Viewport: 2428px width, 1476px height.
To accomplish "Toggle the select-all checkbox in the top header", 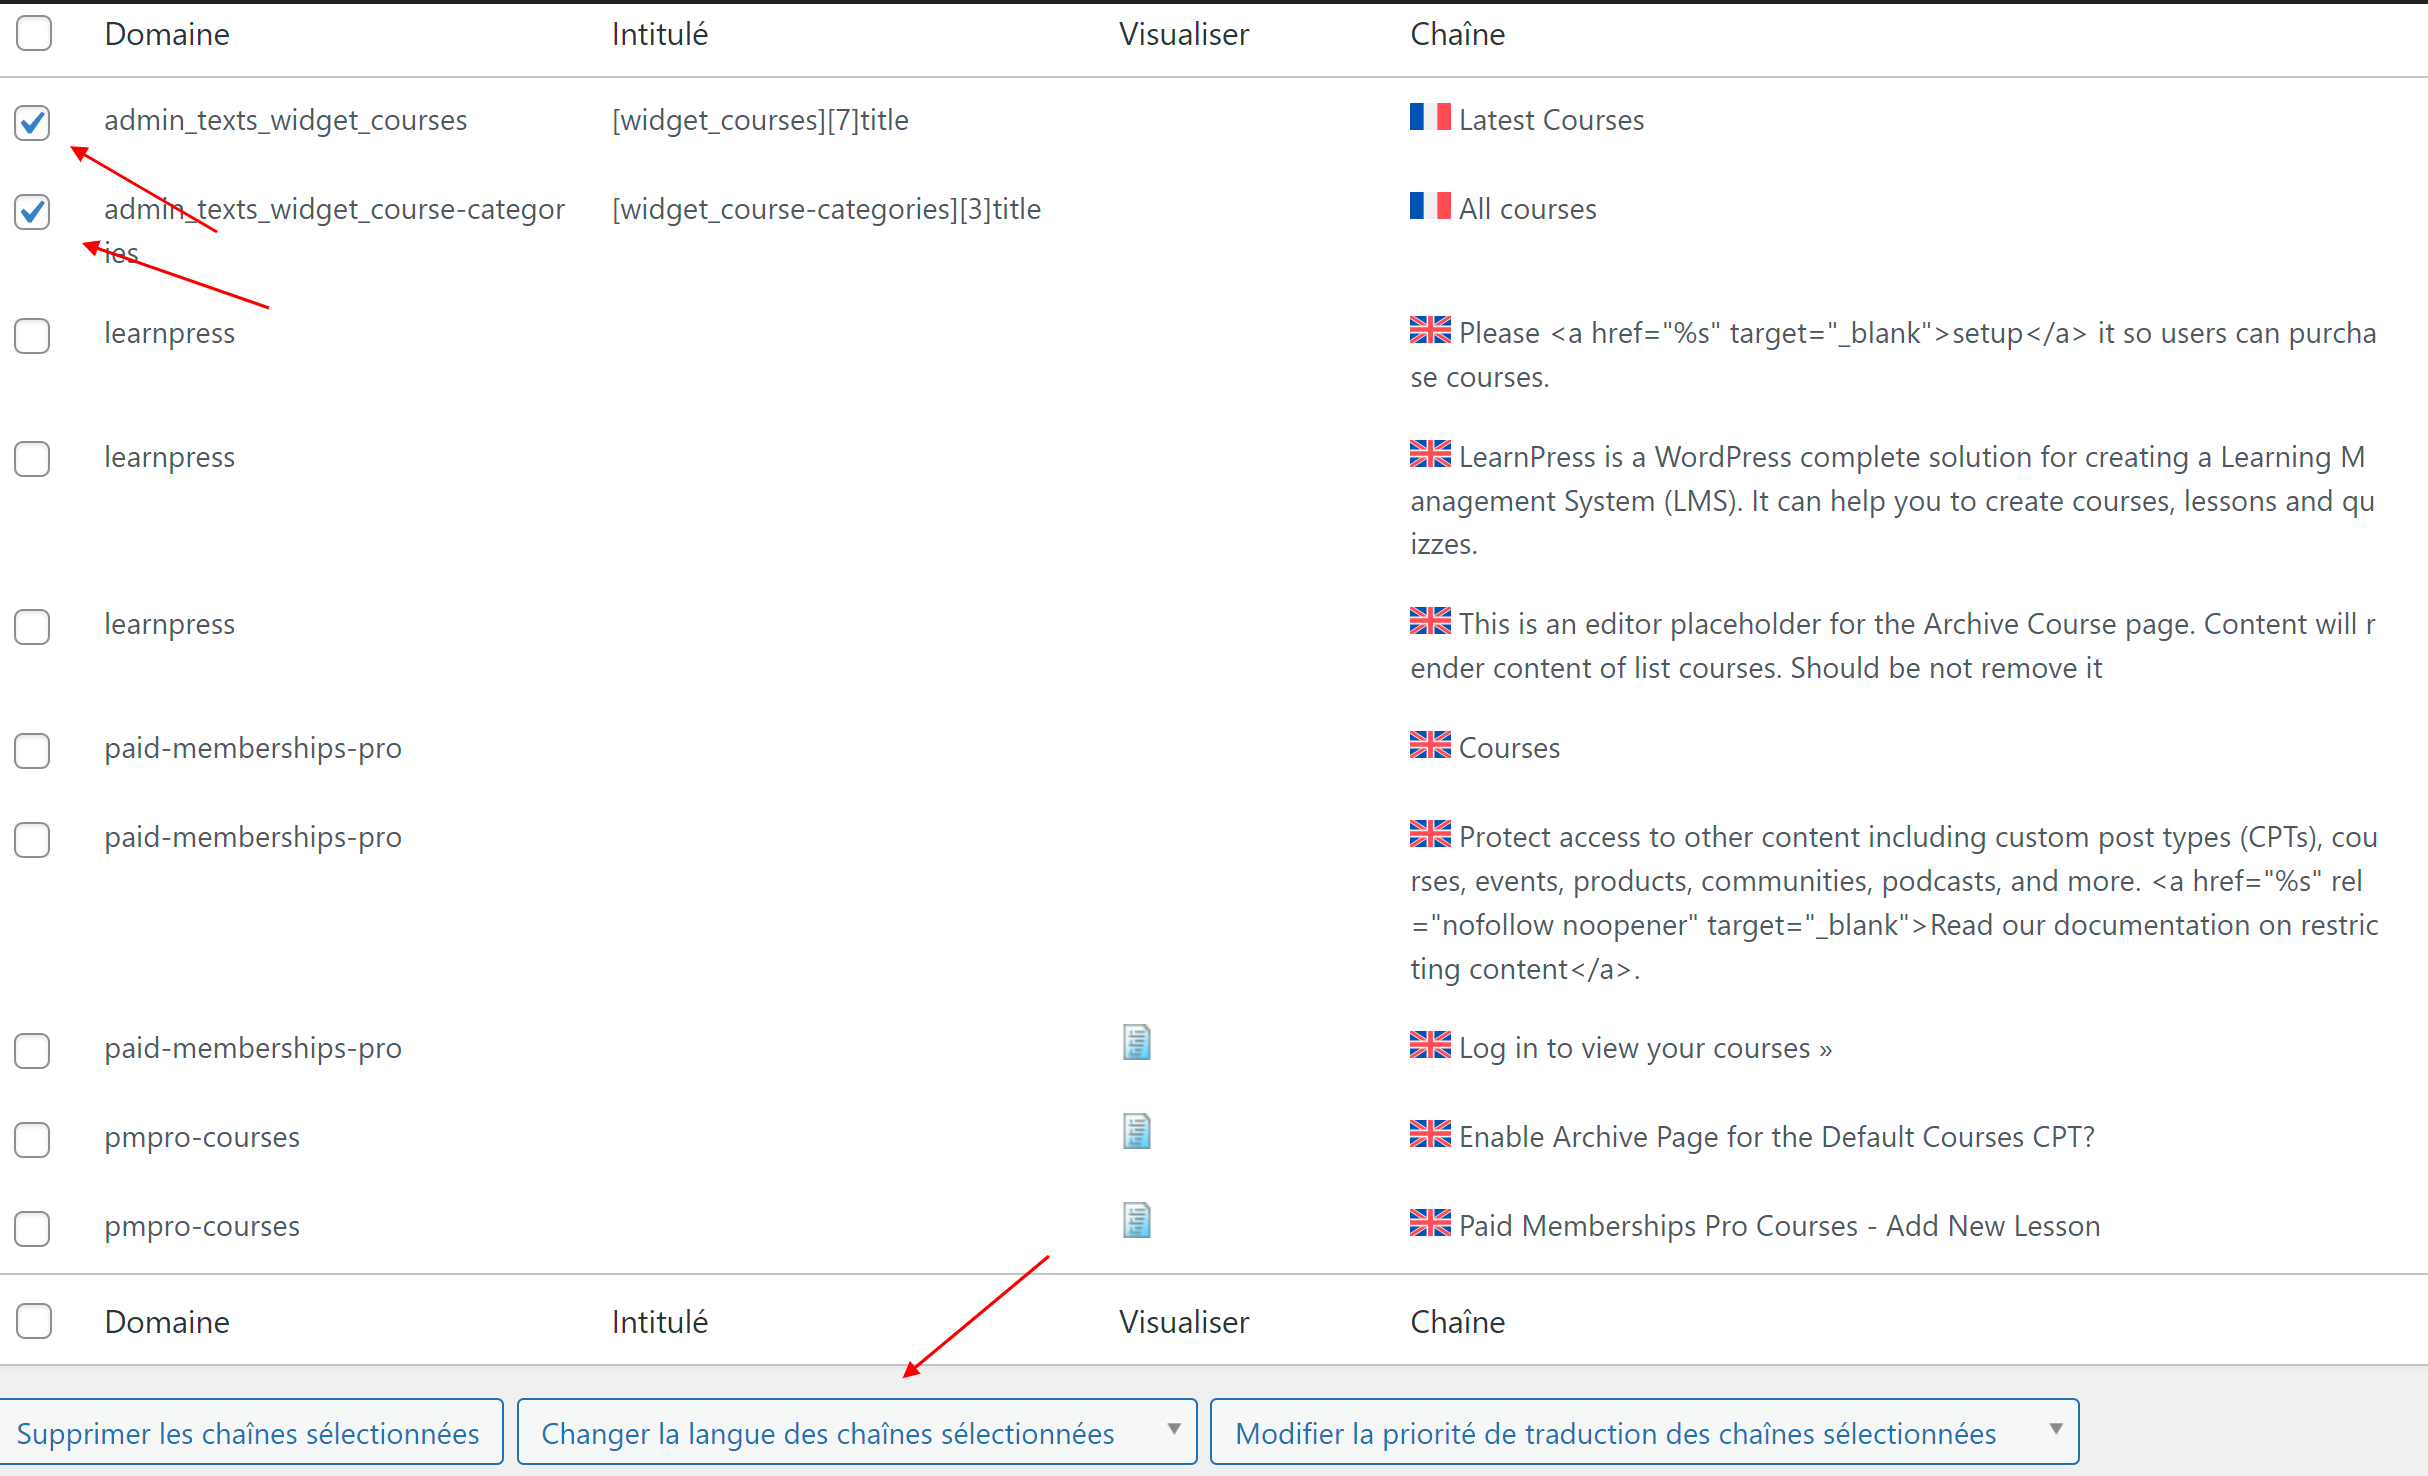I will [x=33, y=33].
